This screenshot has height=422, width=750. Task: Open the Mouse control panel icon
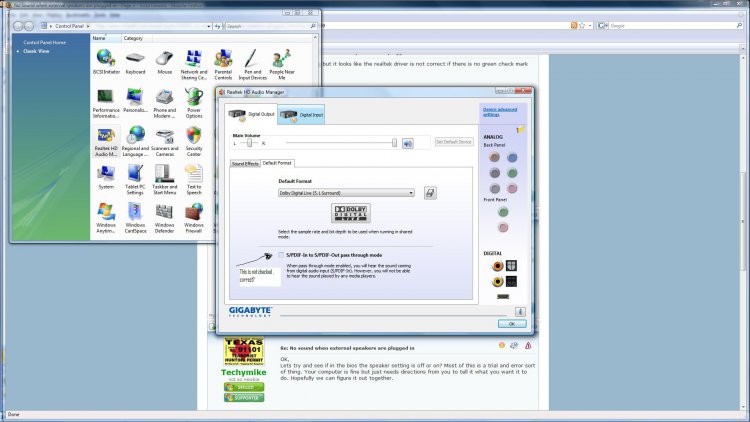tap(165, 62)
